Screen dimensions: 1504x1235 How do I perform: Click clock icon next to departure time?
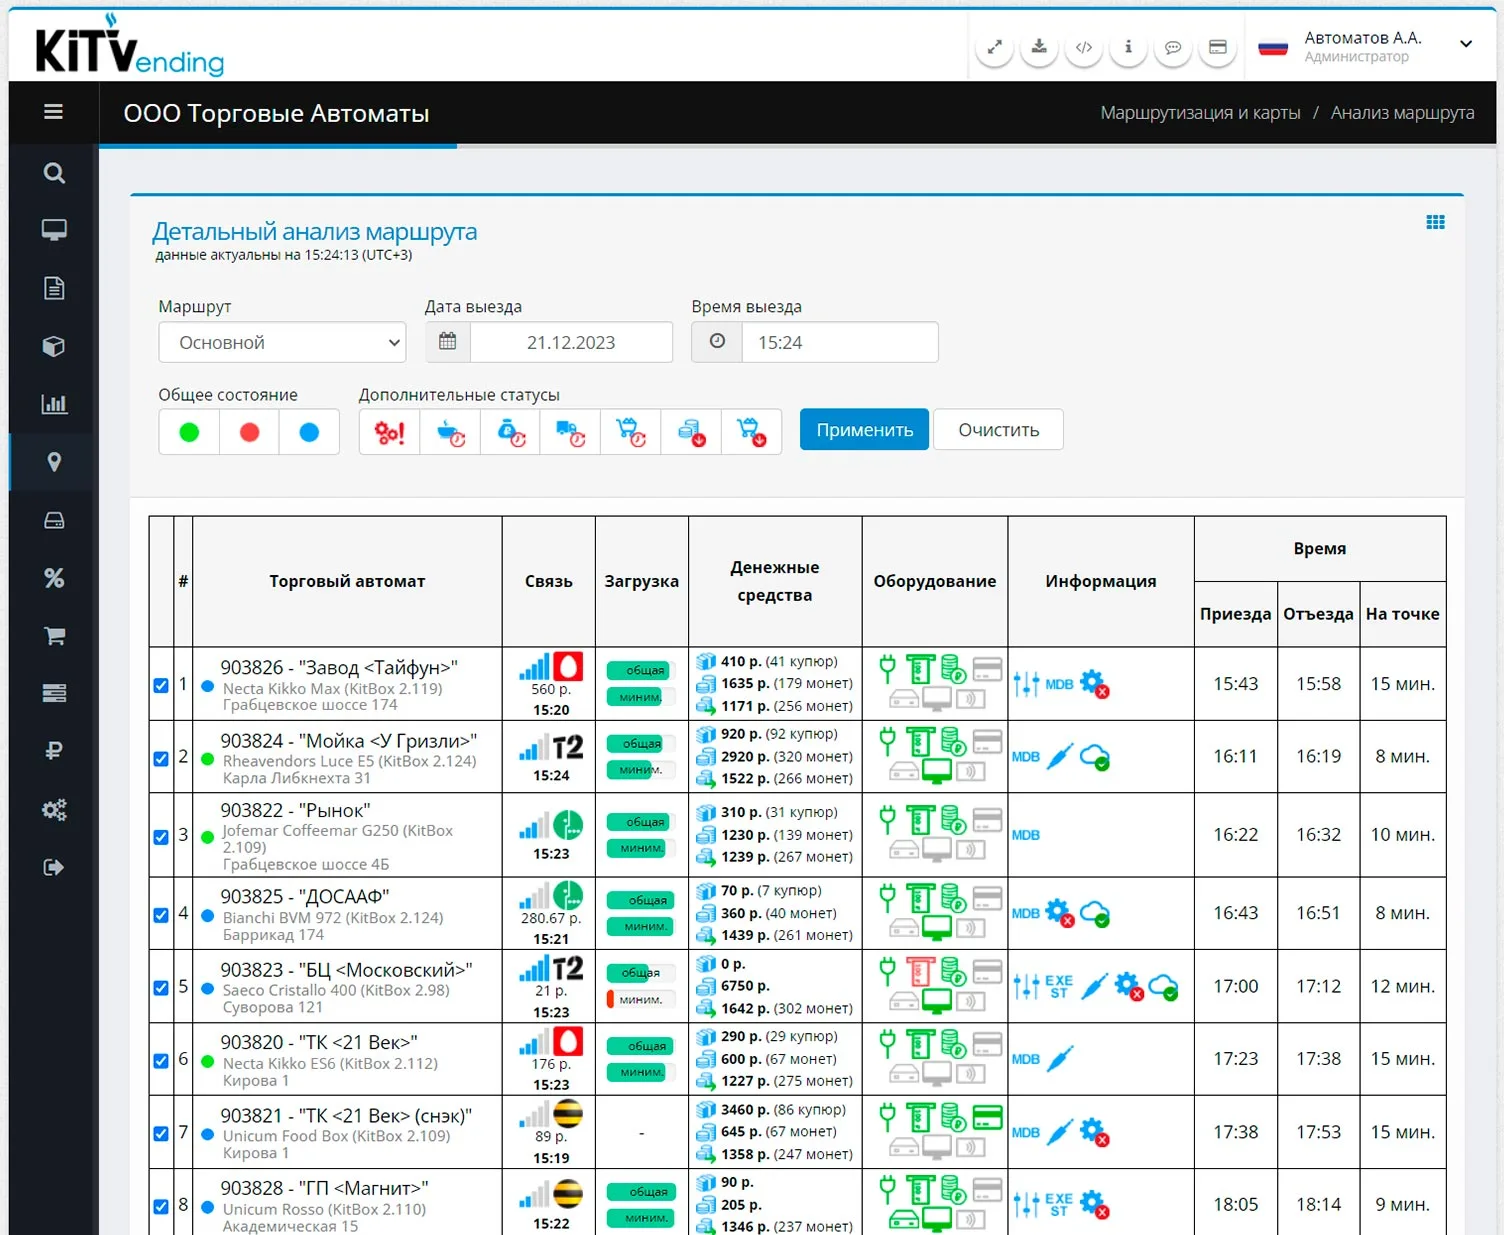coord(717,342)
